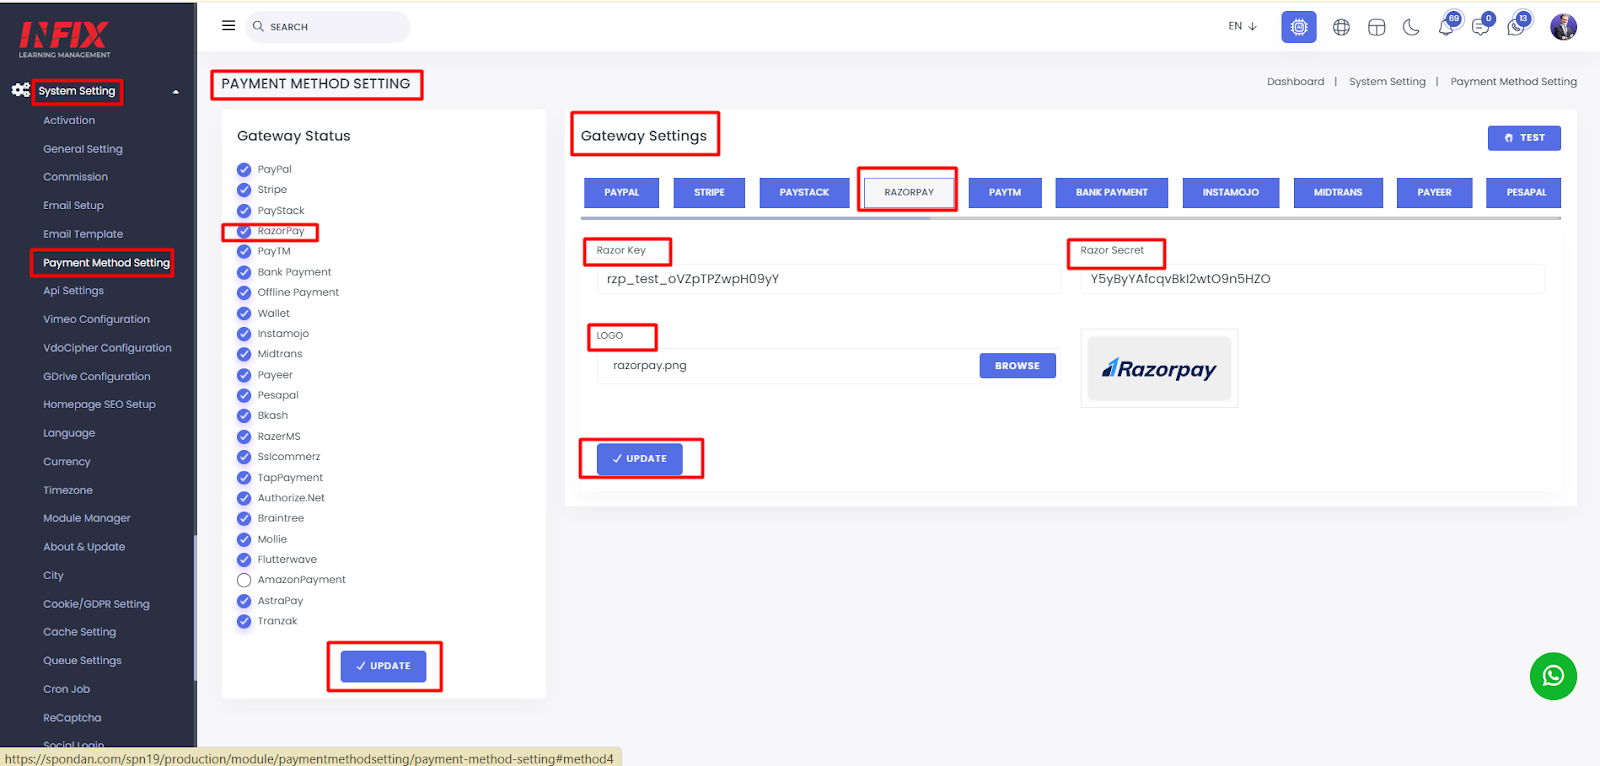This screenshot has width=1600, height=766.
Task: Collapse the System Setting menu arrow
Action: (176, 92)
